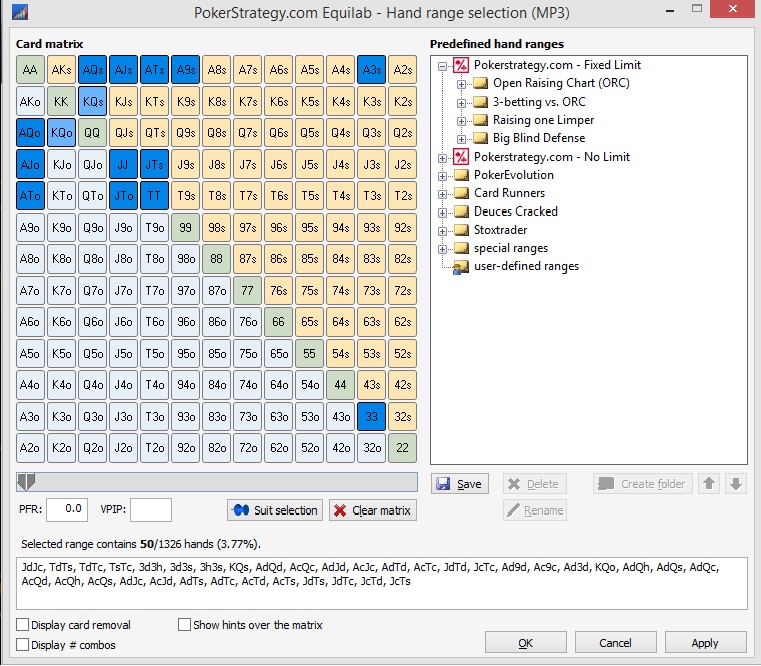This screenshot has height=666, width=761.
Task: Click the Card Runners folder icon
Action: click(x=461, y=193)
